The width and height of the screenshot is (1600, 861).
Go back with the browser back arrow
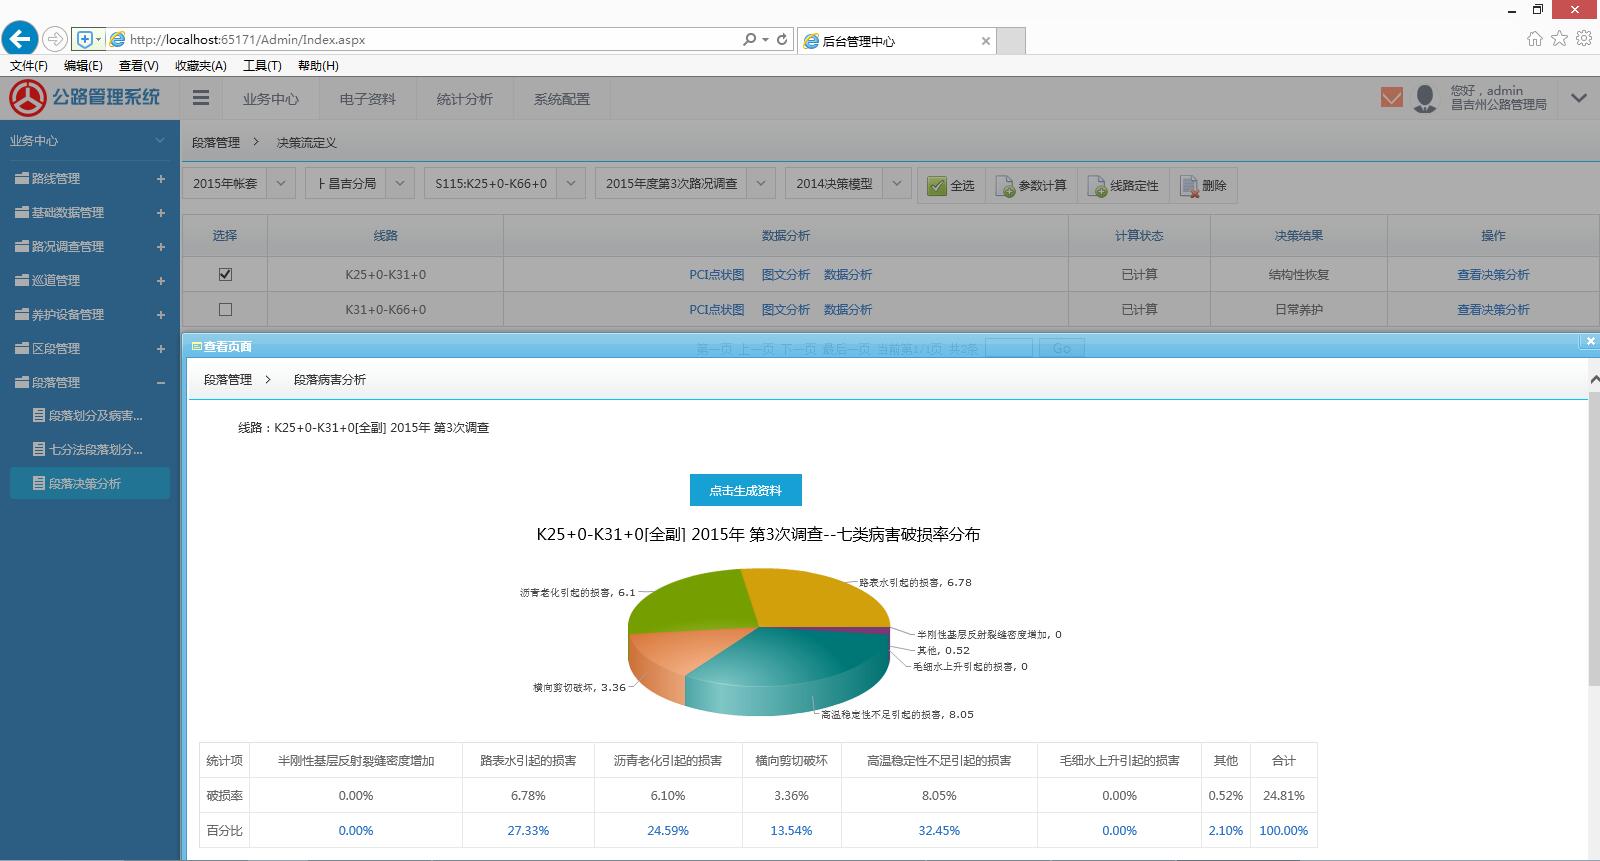(x=20, y=39)
